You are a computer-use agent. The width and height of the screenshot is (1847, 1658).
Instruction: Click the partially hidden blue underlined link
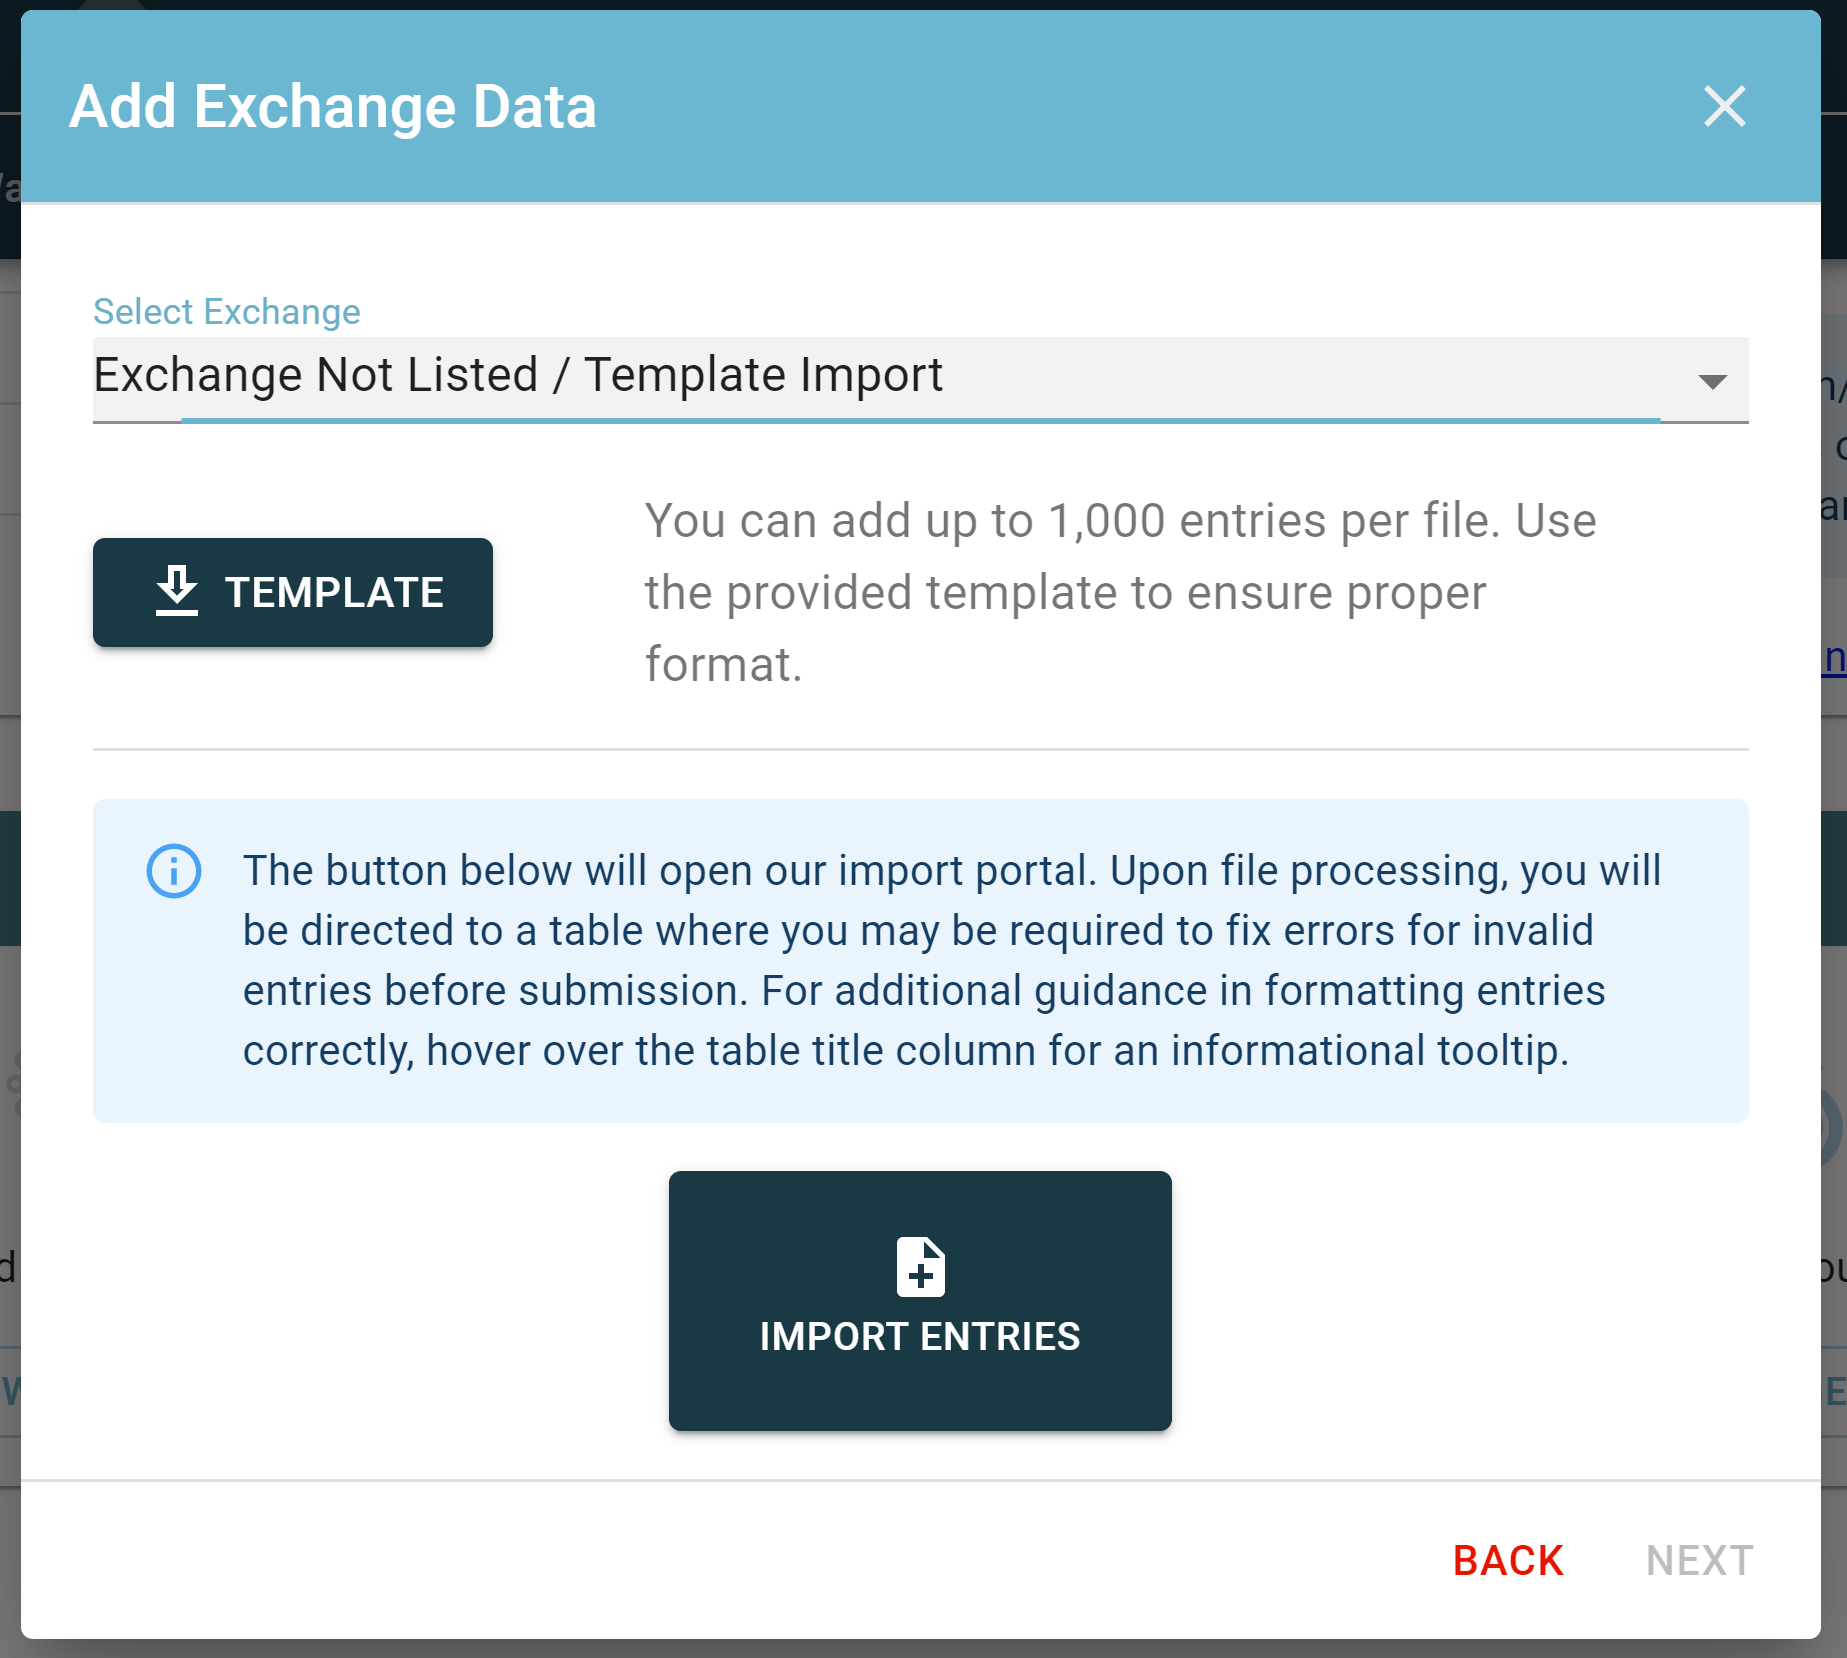[1834, 658]
